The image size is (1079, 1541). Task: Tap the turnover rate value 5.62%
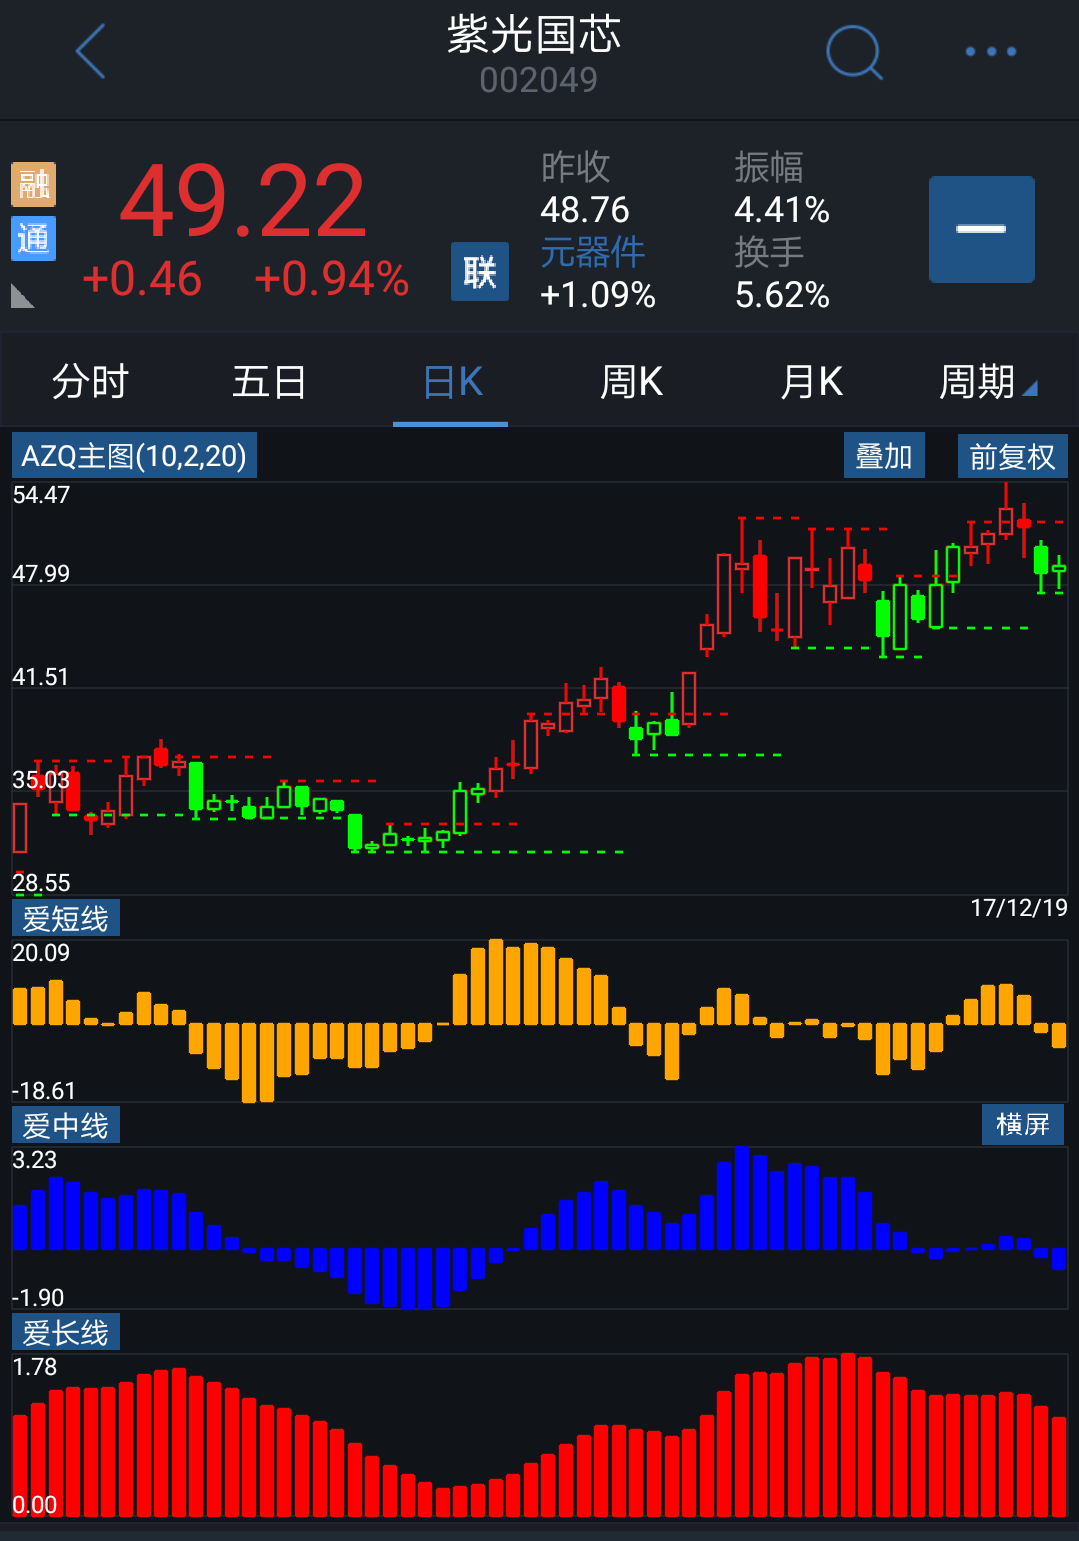click(x=782, y=295)
